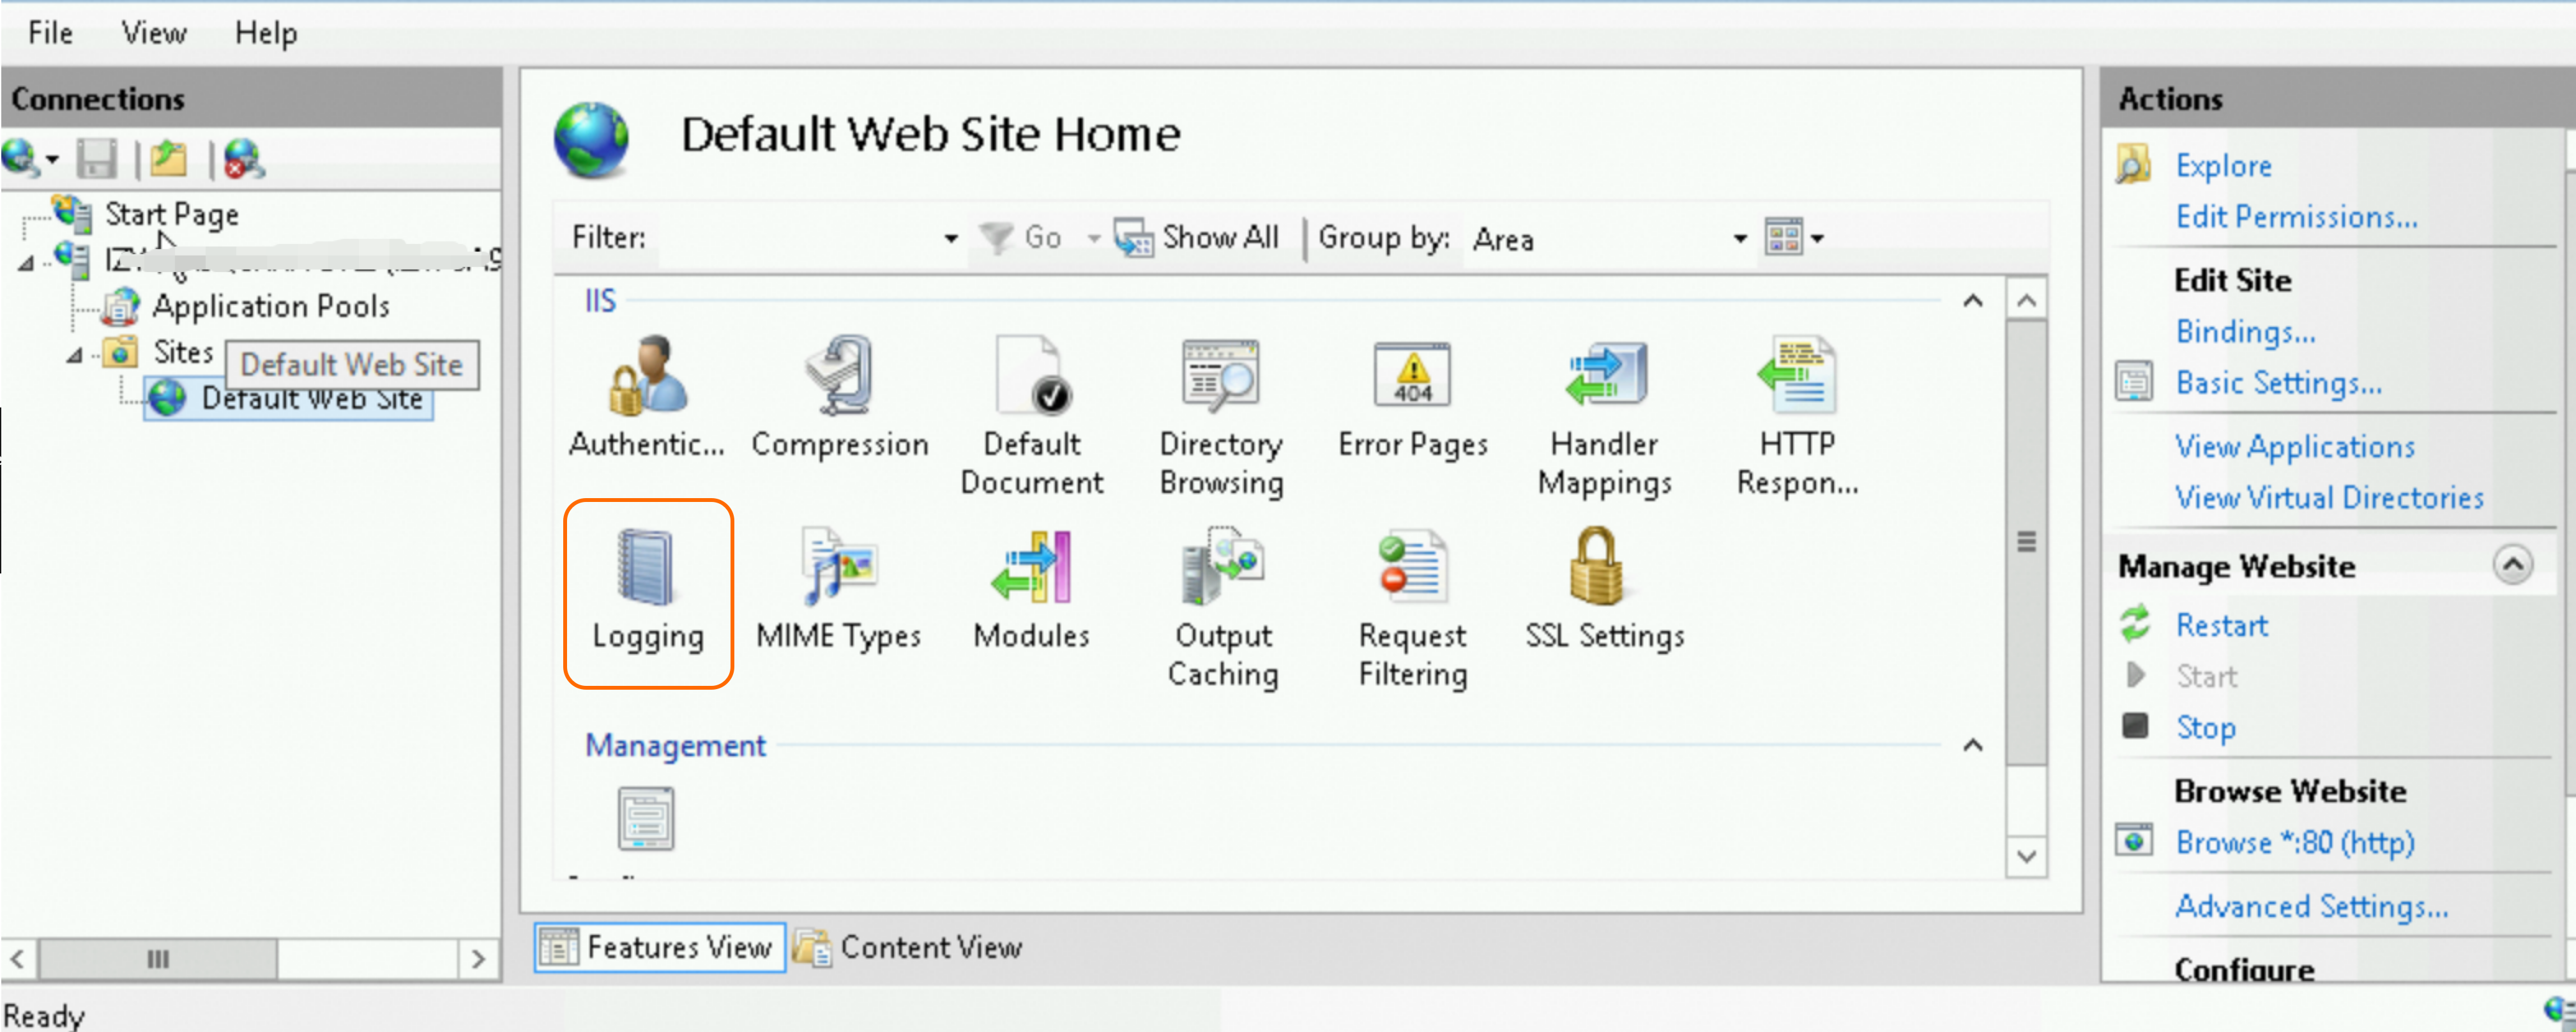Click the Up folder toolbar icon
The image size is (2576, 1032).
tap(169, 159)
